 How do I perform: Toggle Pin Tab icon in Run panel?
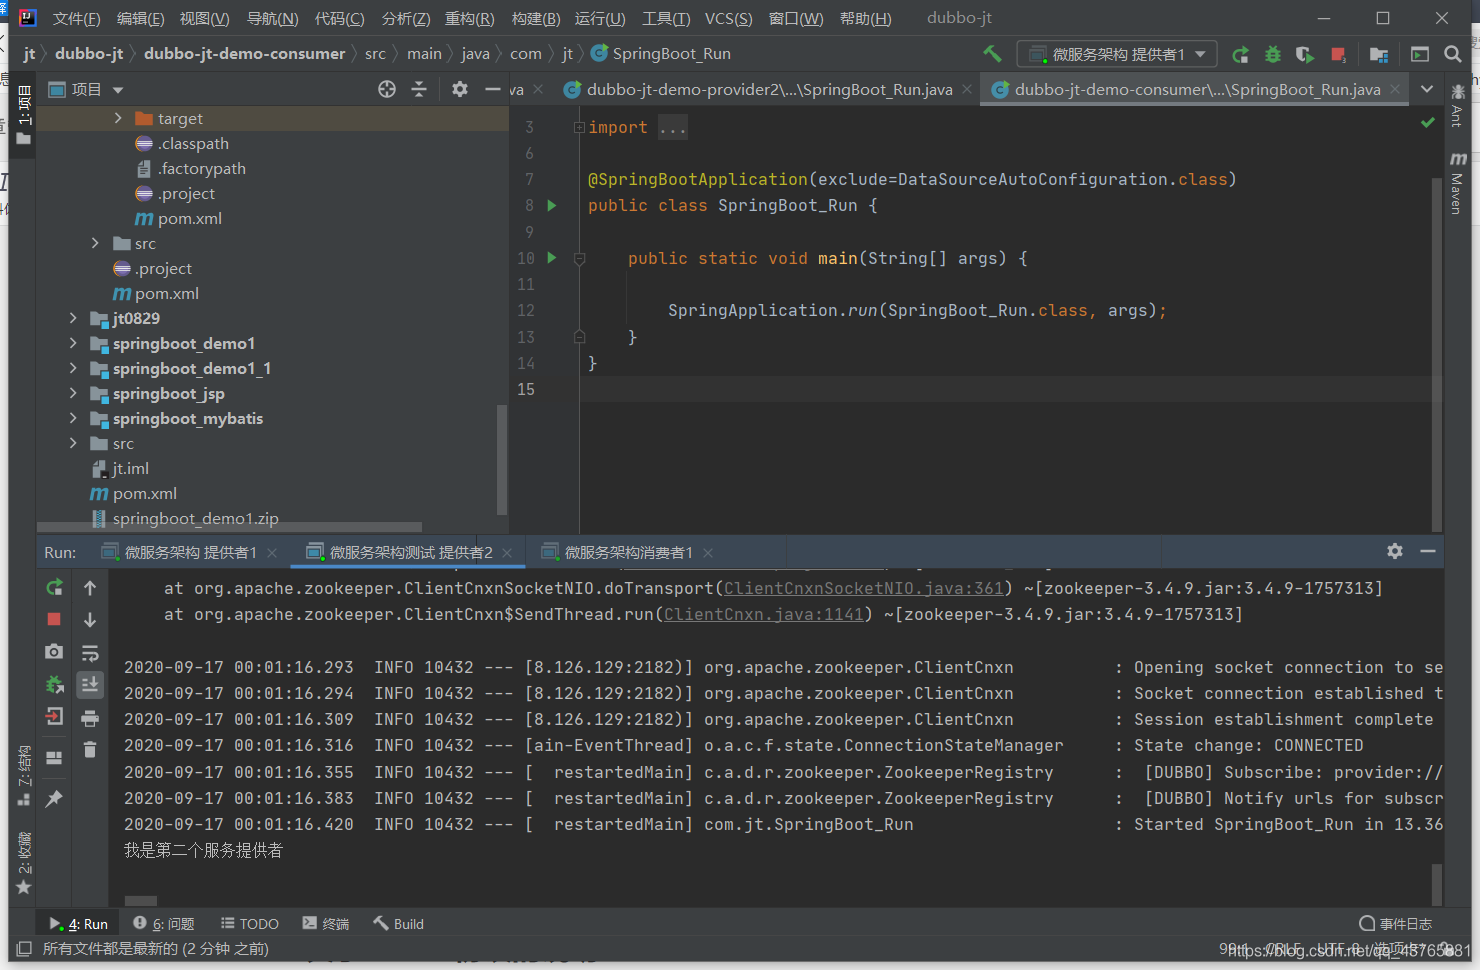pyautogui.click(x=54, y=798)
